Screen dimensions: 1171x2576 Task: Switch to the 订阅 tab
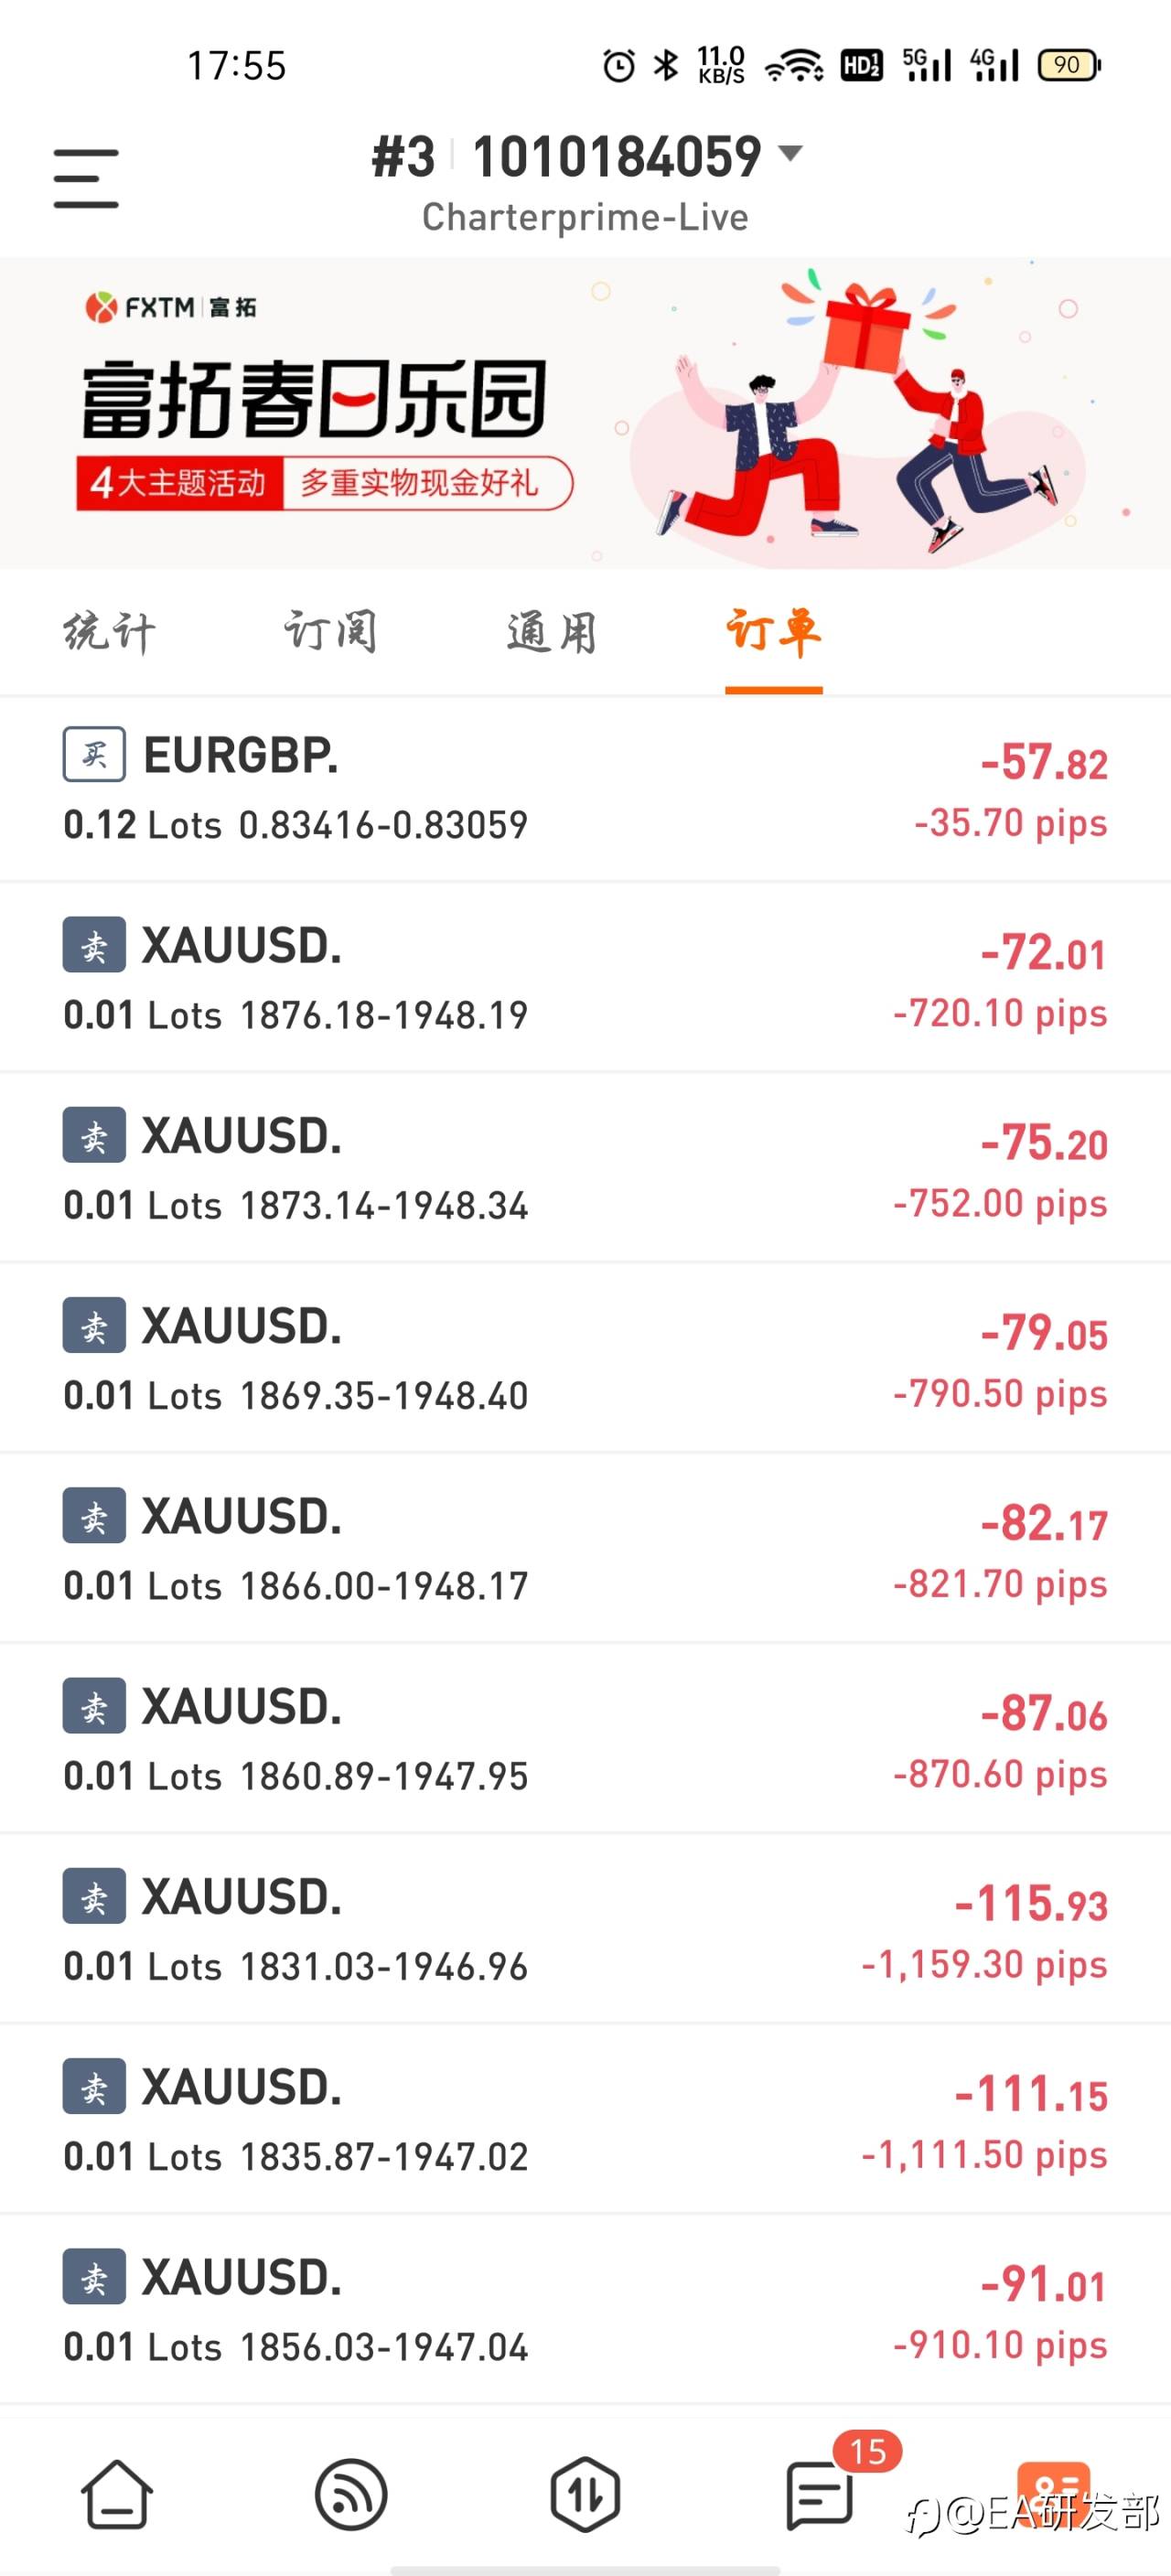(x=331, y=633)
